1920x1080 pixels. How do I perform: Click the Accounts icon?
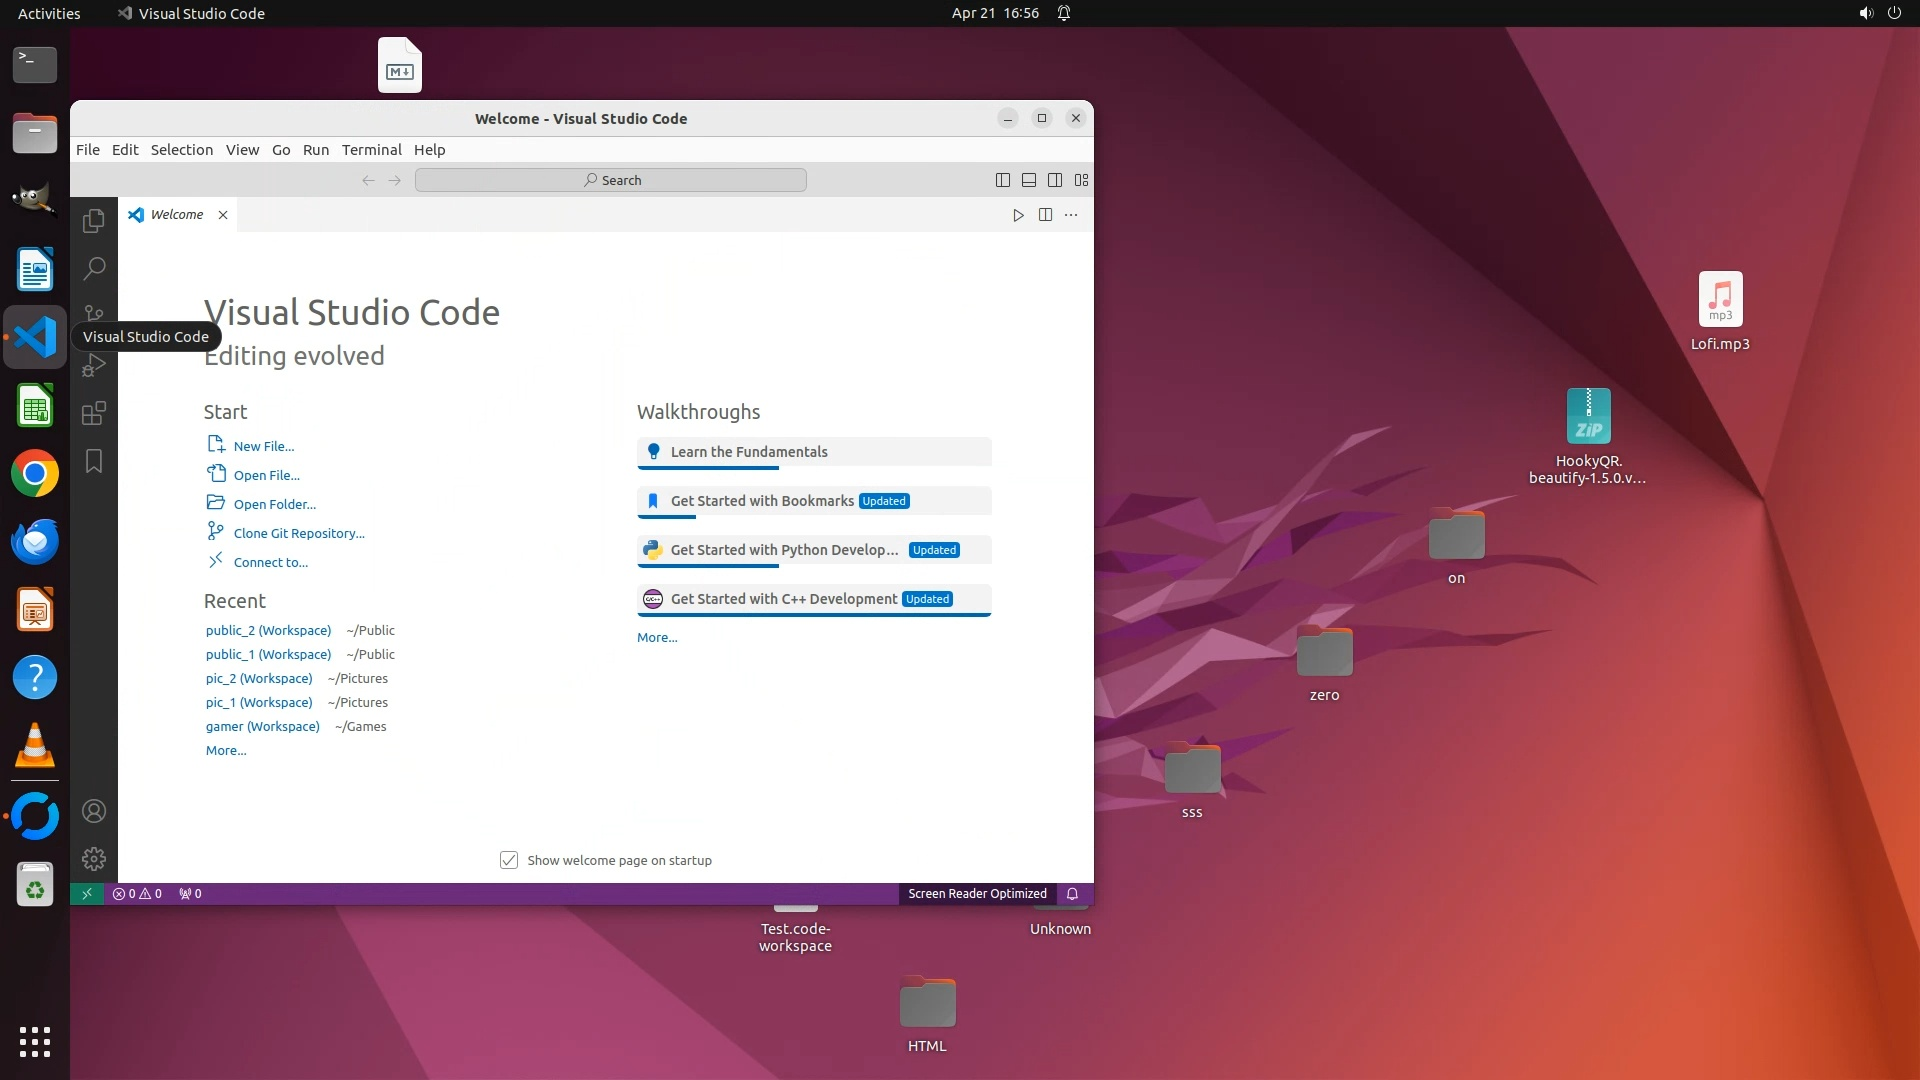point(94,811)
